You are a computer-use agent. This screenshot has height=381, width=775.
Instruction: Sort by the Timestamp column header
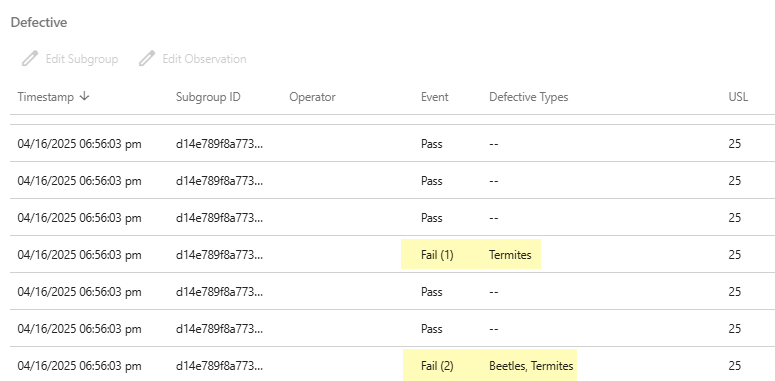pos(45,97)
